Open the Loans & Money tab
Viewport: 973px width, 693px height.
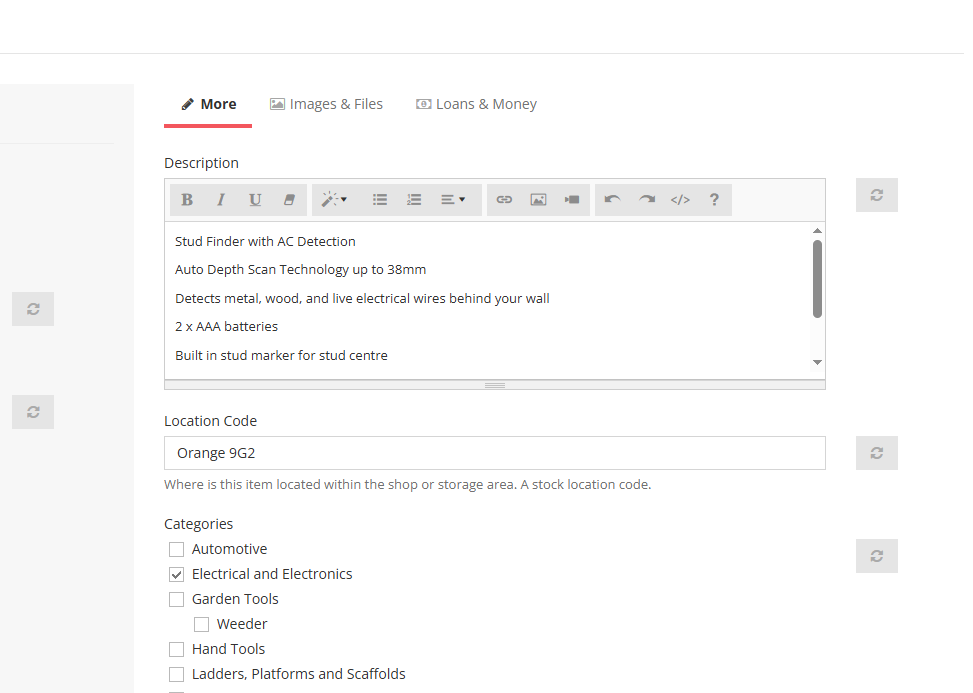pos(477,104)
